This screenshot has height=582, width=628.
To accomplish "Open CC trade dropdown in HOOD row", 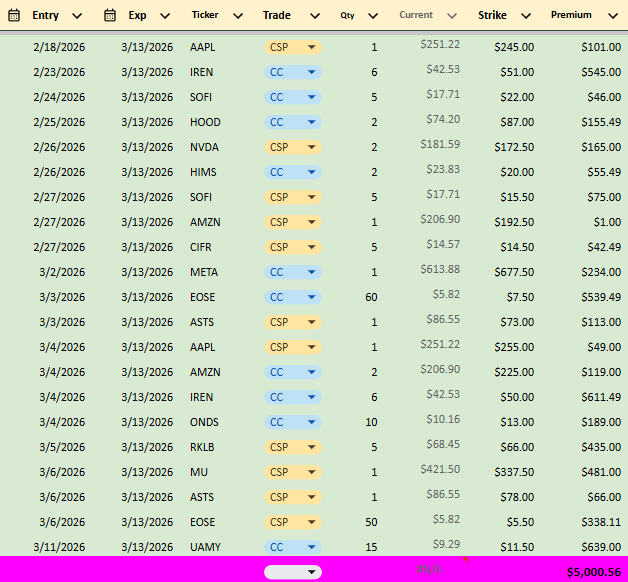I will point(293,122).
